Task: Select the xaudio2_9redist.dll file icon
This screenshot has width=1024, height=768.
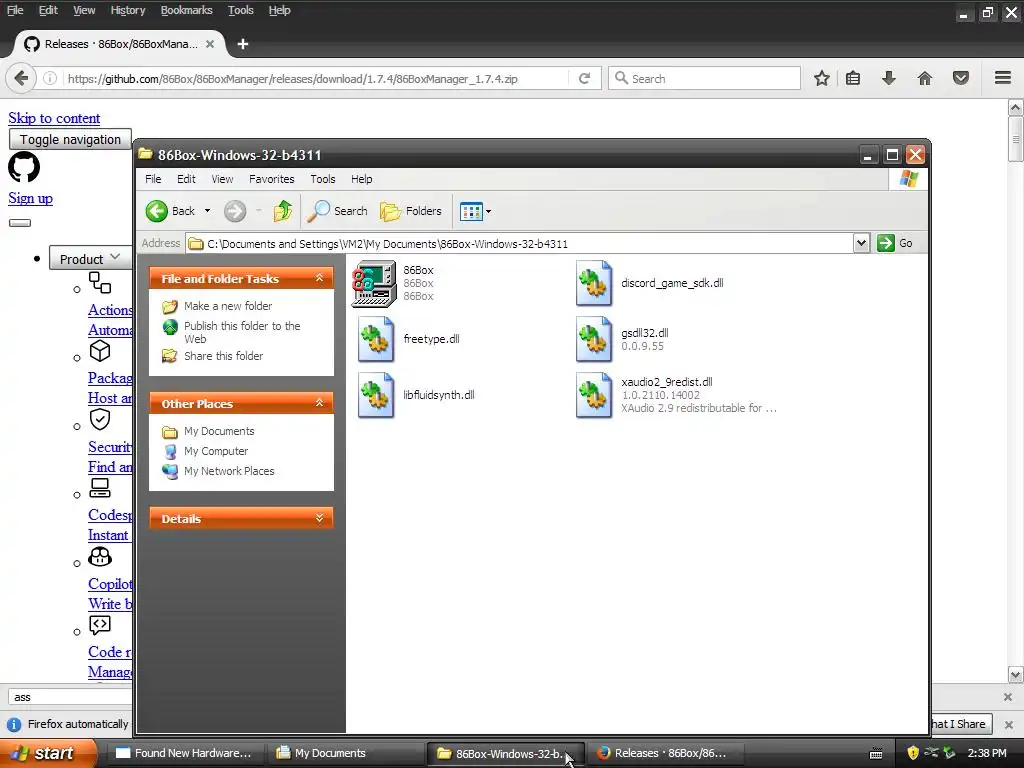Action: [594, 395]
